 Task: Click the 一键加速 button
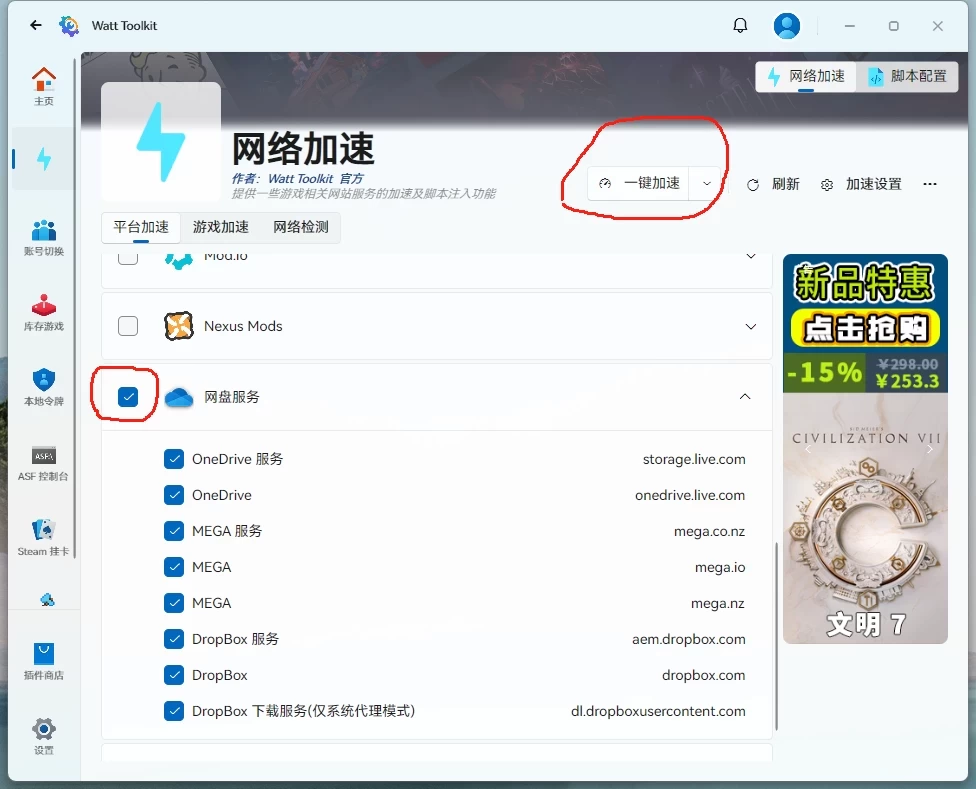coord(640,184)
